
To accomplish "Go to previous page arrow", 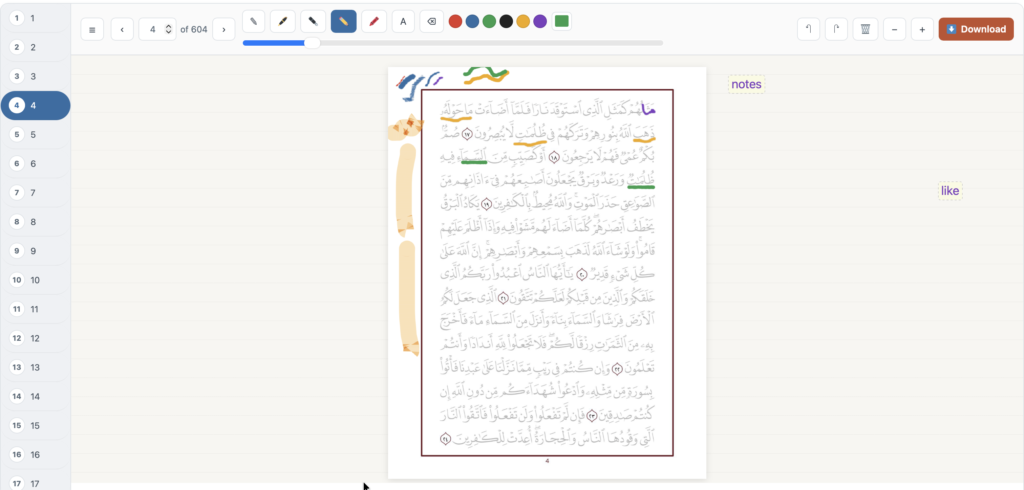I will point(122,29).
